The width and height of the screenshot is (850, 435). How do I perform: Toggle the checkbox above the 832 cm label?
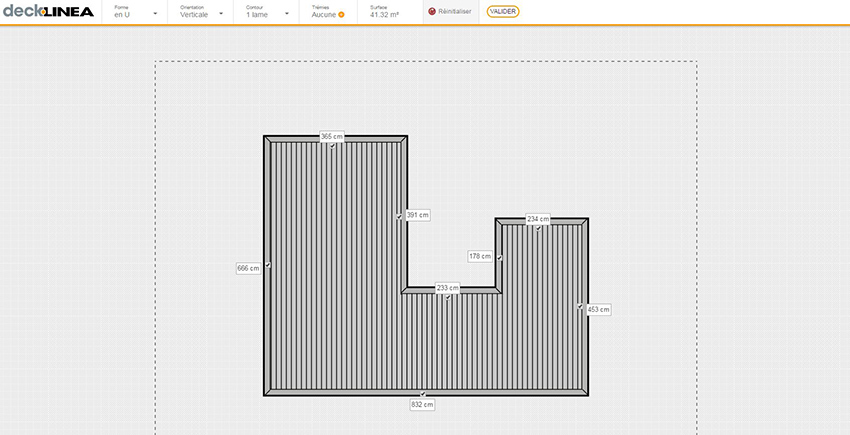423,394
